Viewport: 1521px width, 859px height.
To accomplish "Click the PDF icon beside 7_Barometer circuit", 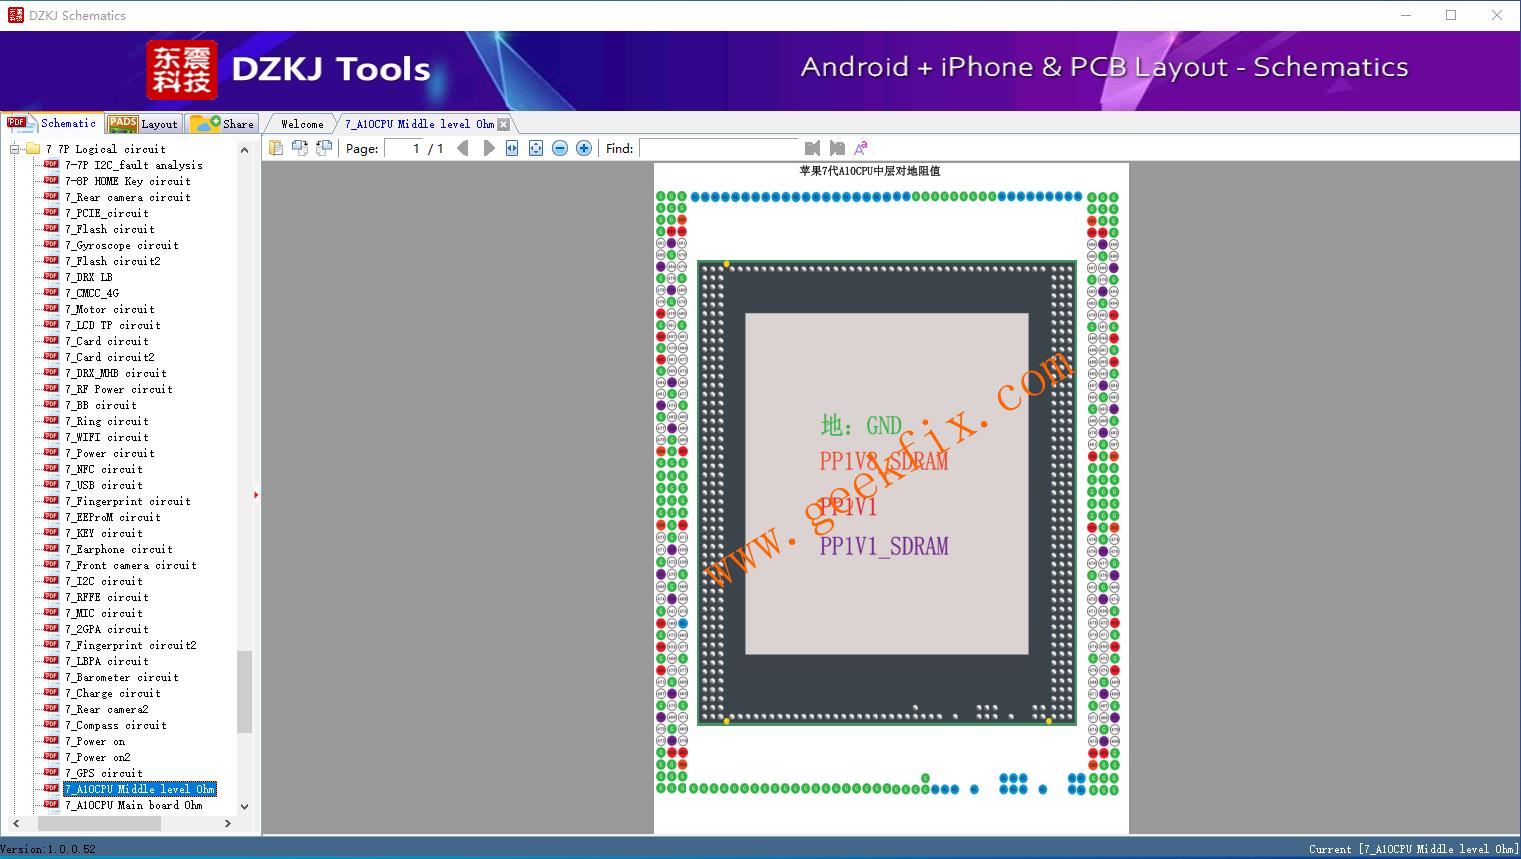I will (51, 677).
